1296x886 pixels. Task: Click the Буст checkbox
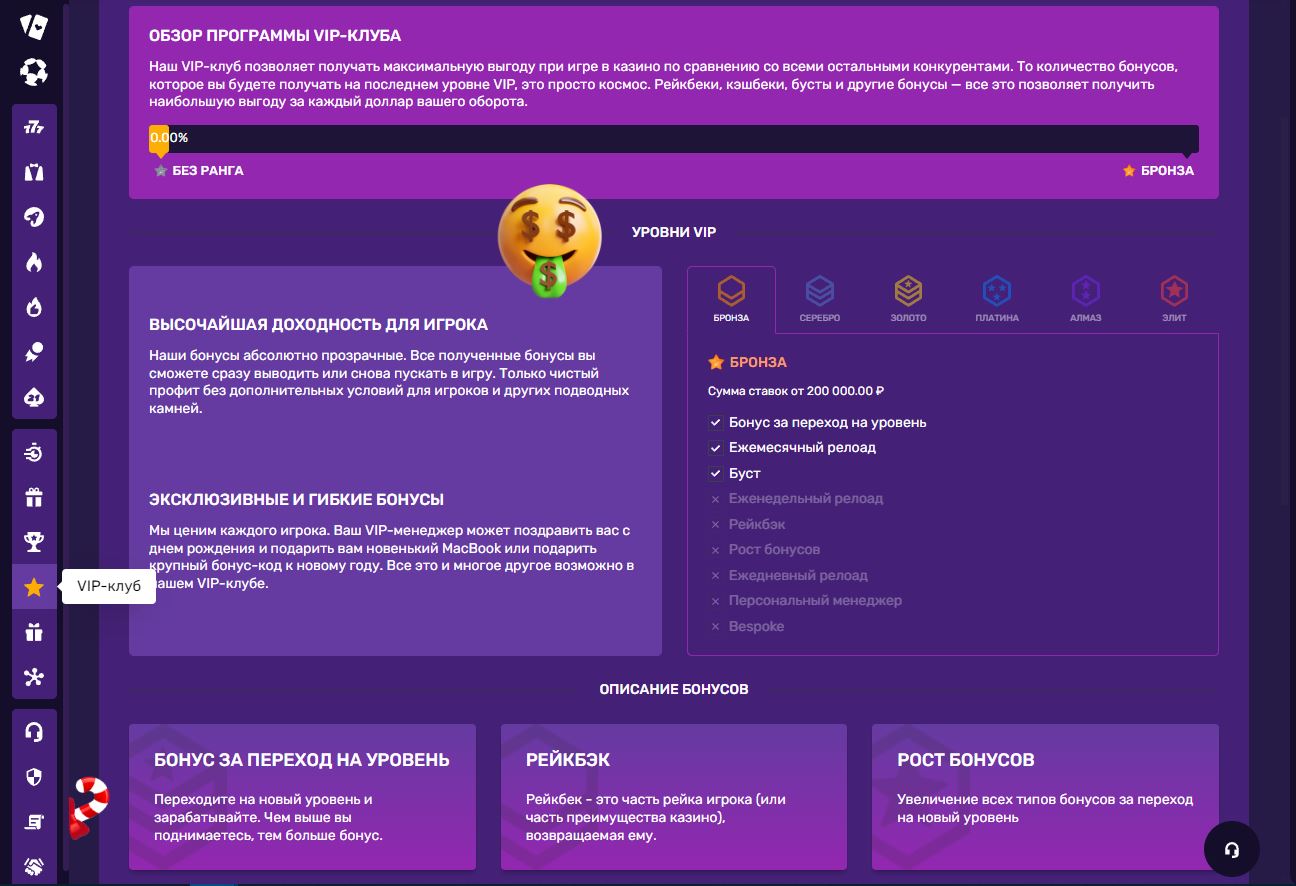pyautogui.click(x=715, y=473)
